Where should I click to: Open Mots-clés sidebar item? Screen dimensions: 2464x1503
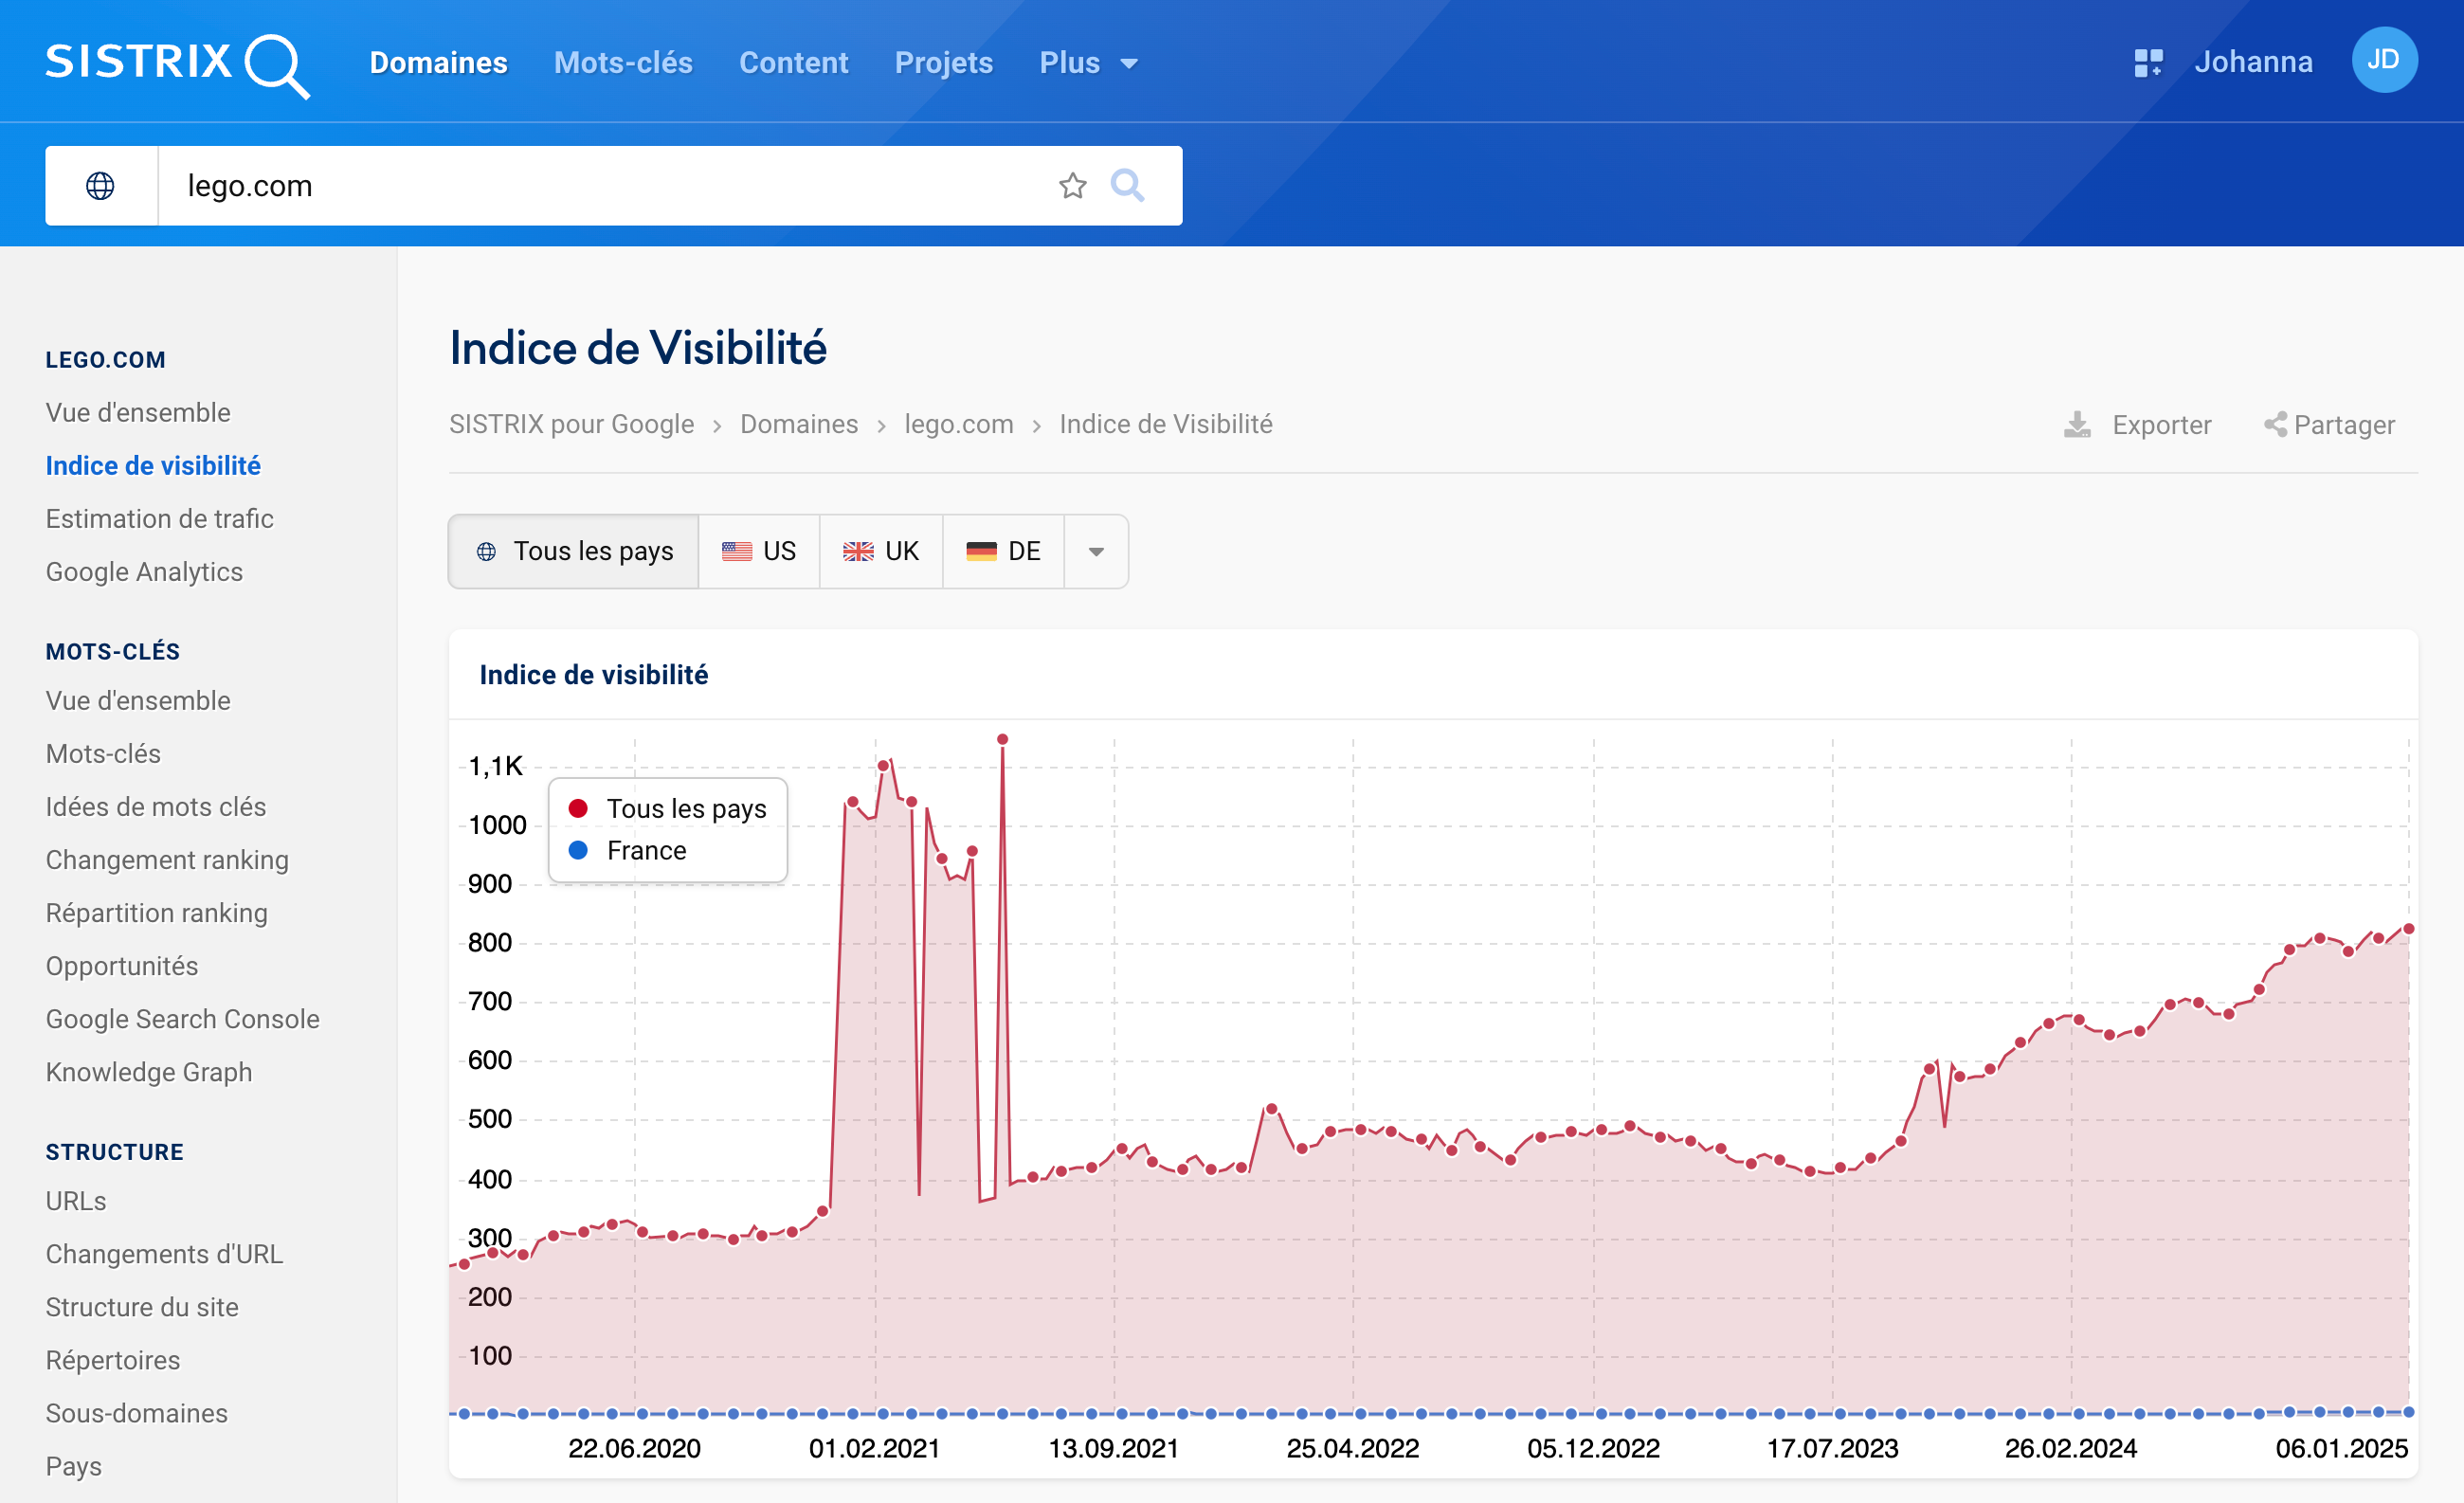click(103, 754)
